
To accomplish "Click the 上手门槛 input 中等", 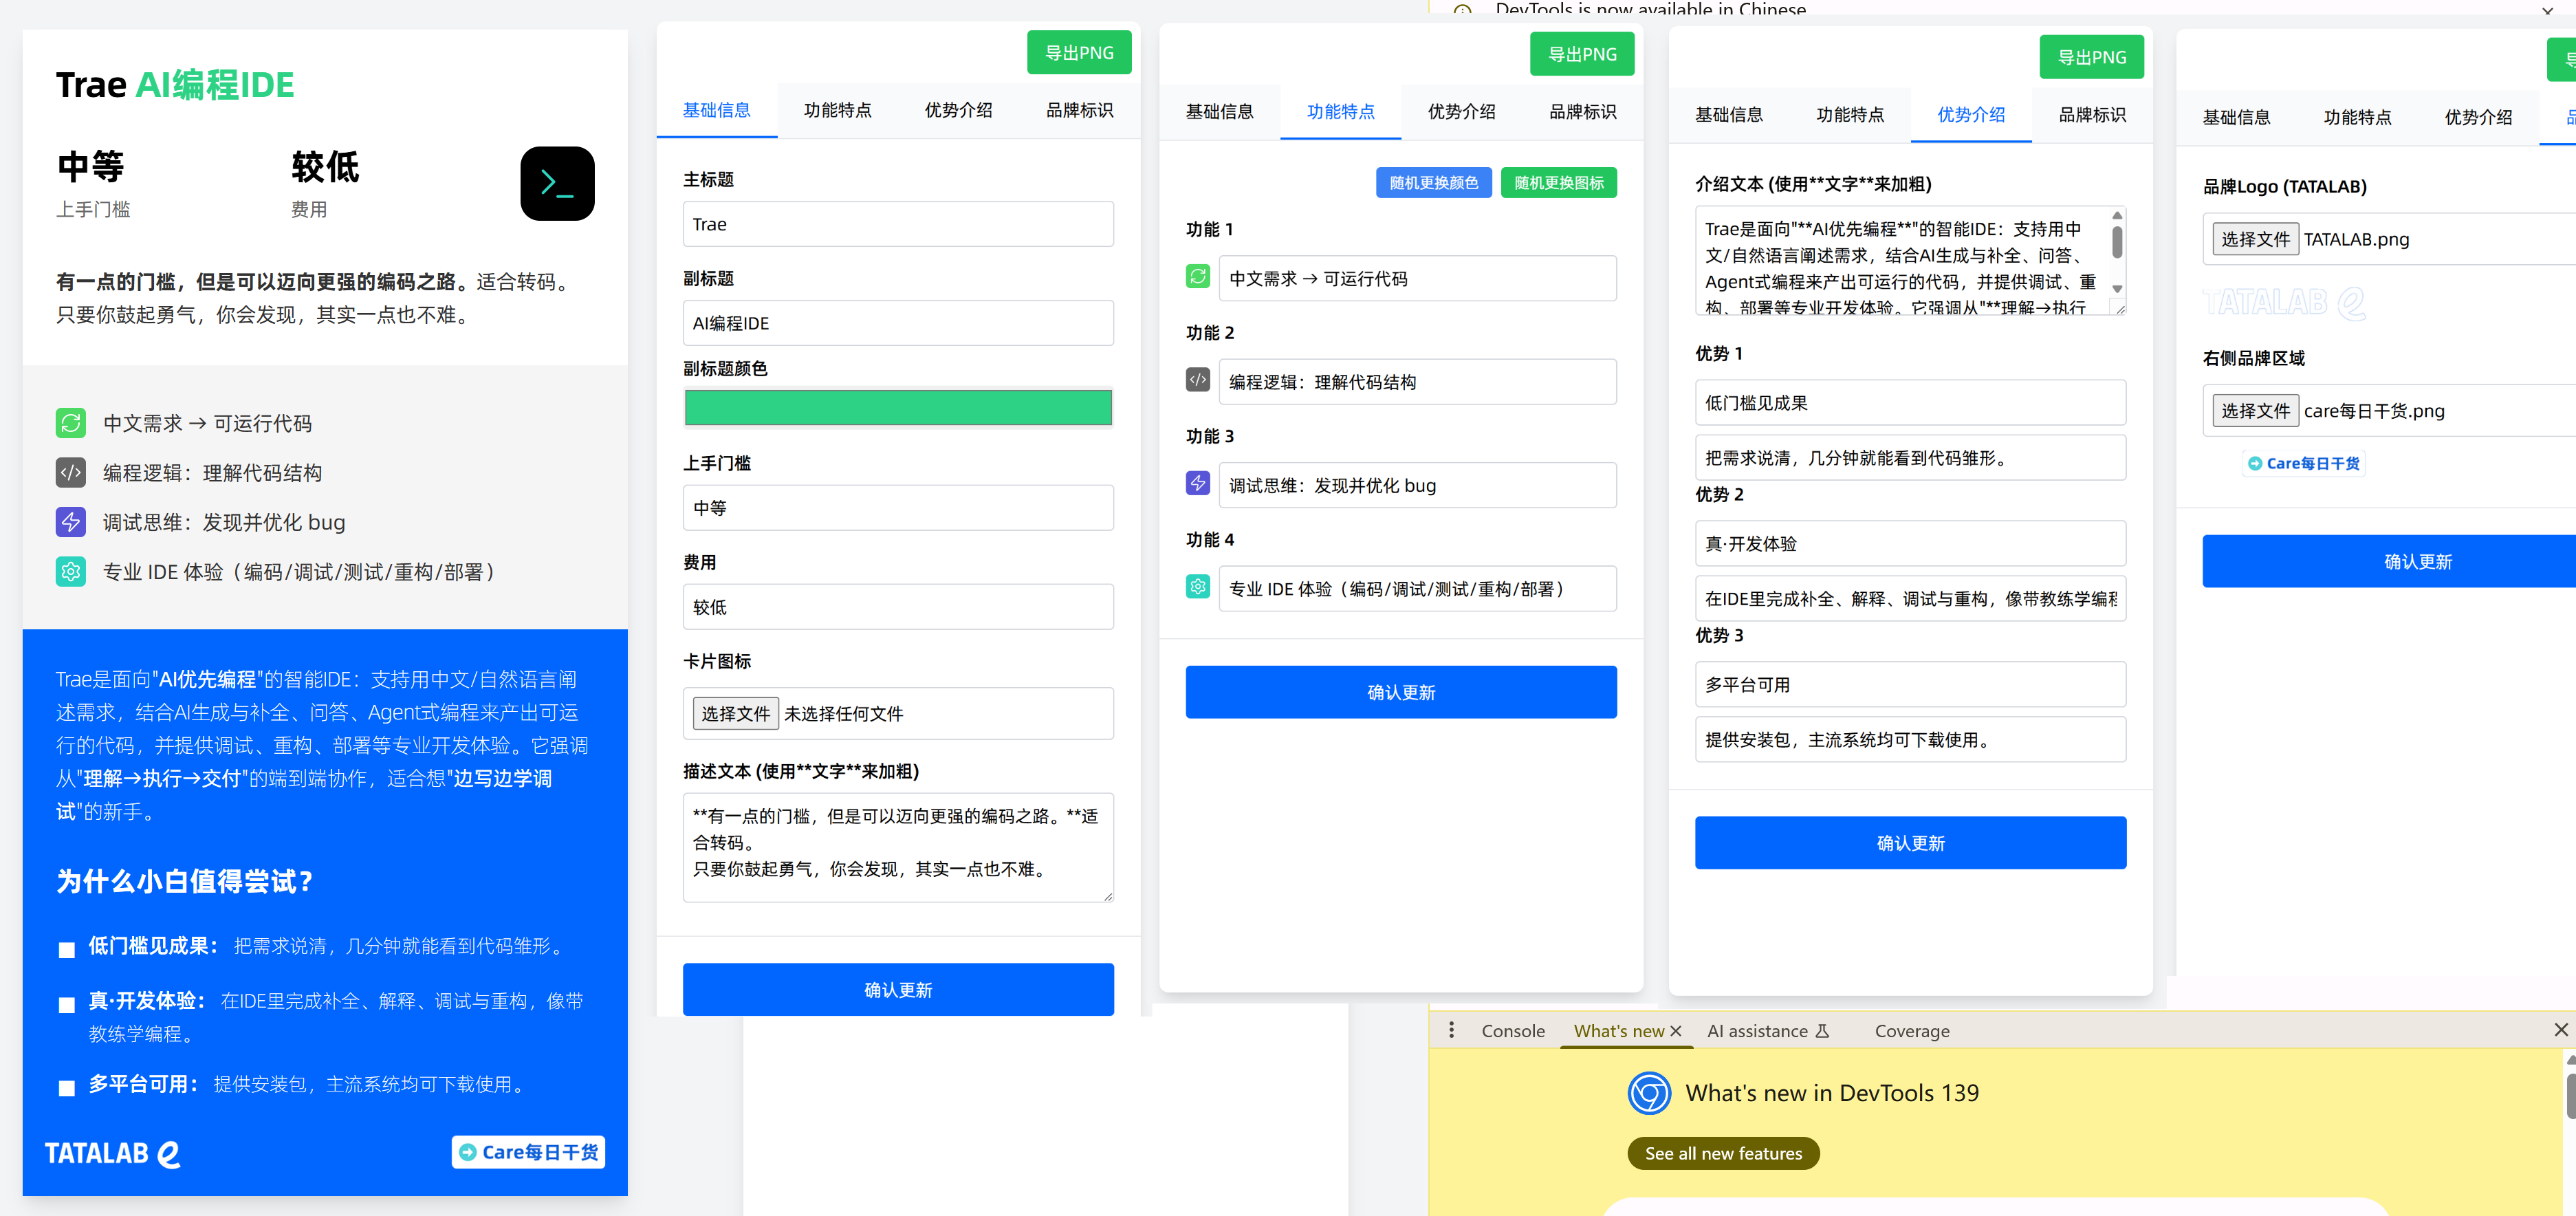I will (x=898, y=508).
